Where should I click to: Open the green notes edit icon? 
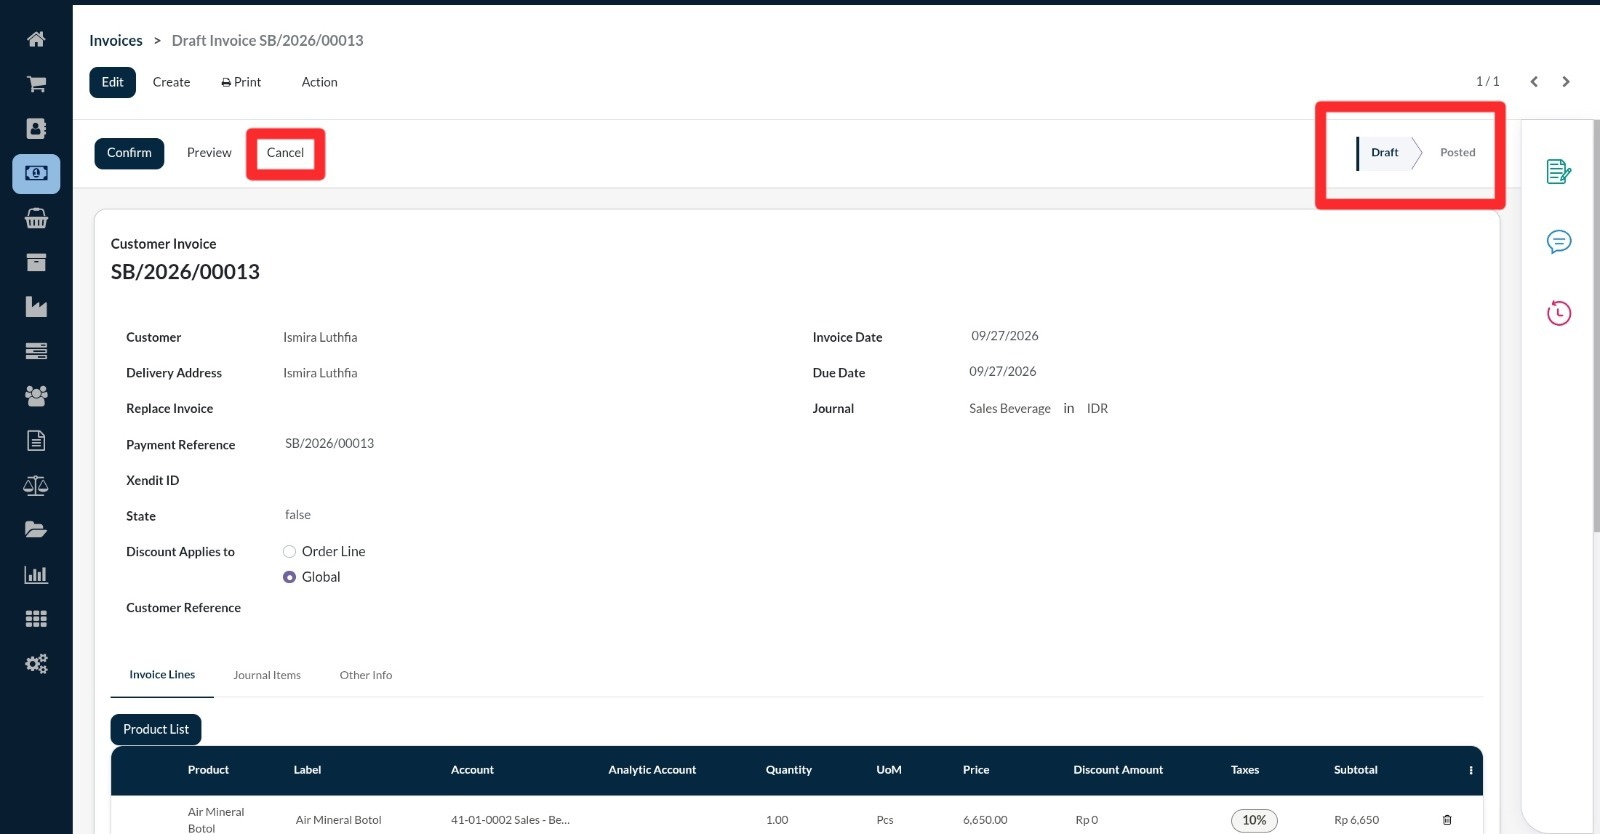pyautogui.click(x=1559, y=172)
